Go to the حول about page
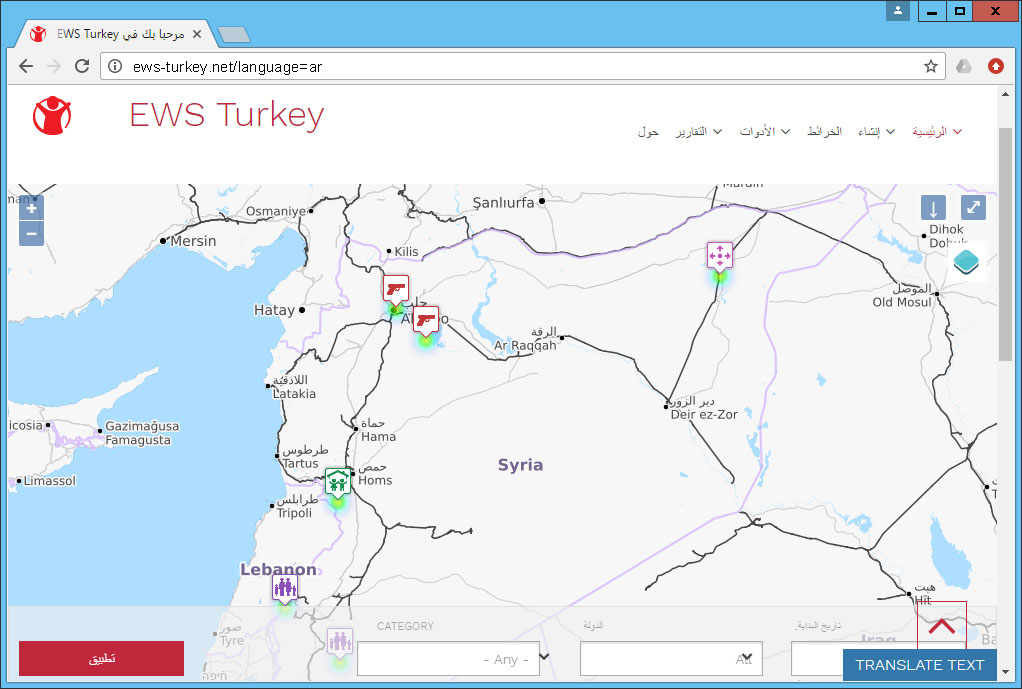This screenshot has height=689, width=1022. [x=648, y=132]
